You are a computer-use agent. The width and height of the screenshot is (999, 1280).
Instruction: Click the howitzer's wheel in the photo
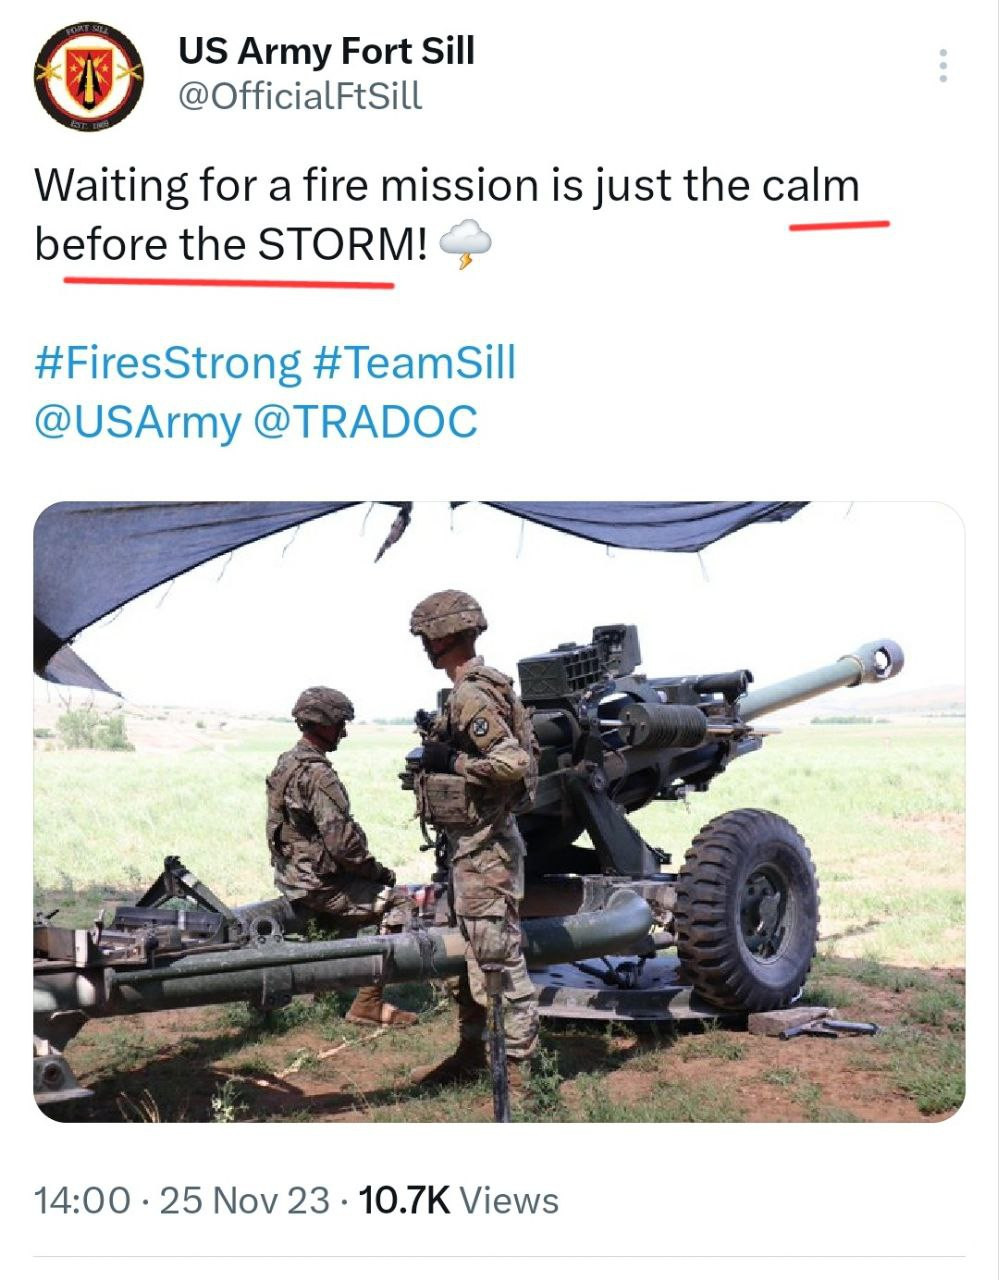click(x=746, y=910)
